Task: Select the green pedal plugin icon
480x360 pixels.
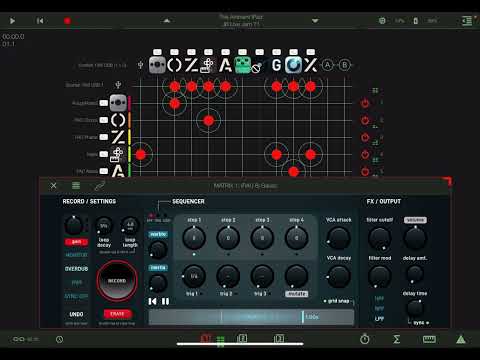Action: pyautogui.click(x=243, y=65)
